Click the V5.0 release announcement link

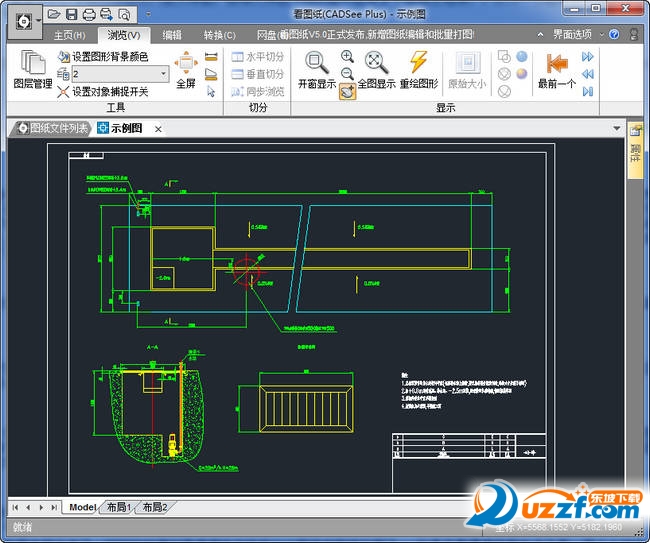click(378, 35)
